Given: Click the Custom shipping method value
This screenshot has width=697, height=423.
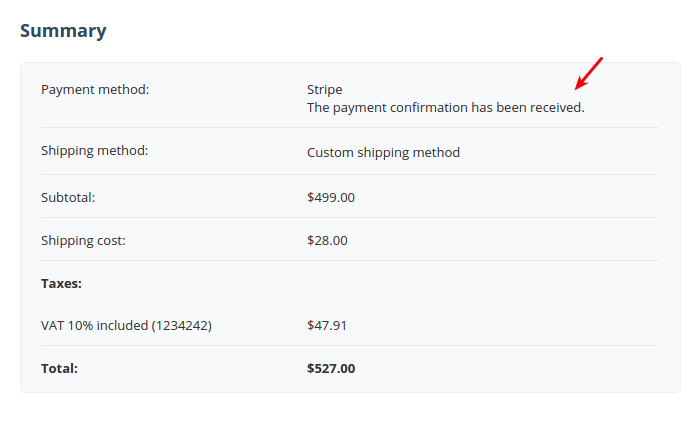Looking at the screenshot, I should click(x=383, y=152).
